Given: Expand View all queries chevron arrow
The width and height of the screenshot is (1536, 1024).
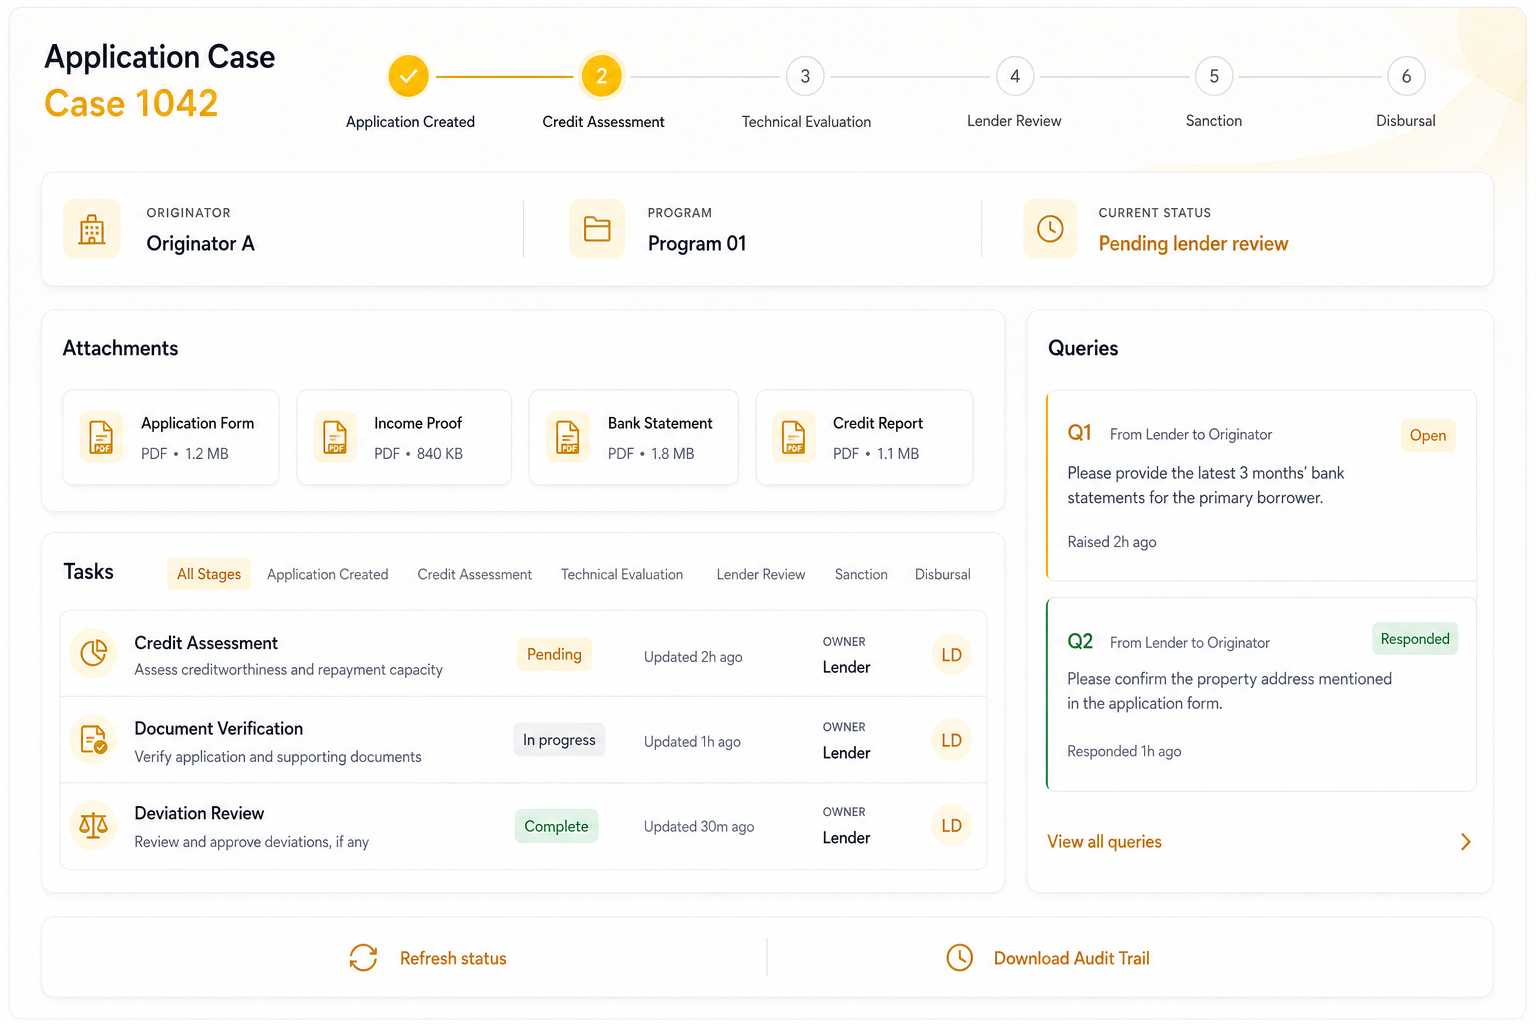Looking at the screenshot, I should click(x=1465, y=842).
